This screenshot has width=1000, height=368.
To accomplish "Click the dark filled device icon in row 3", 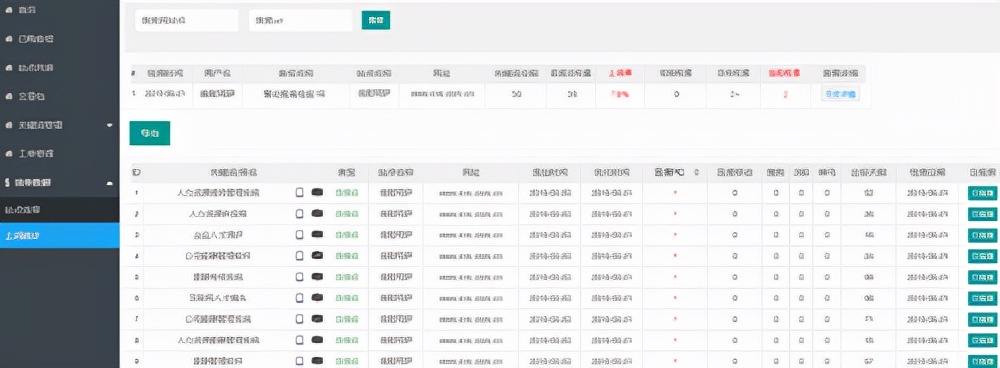I will click(317, 235).
